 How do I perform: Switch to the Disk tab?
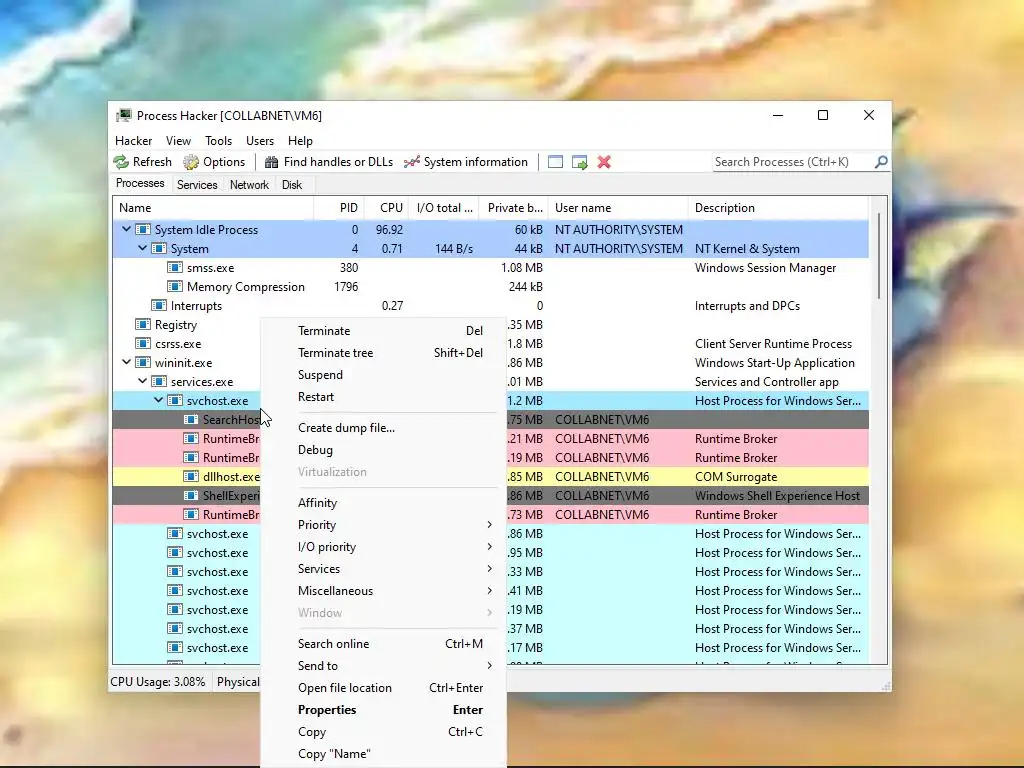(292, 185)
